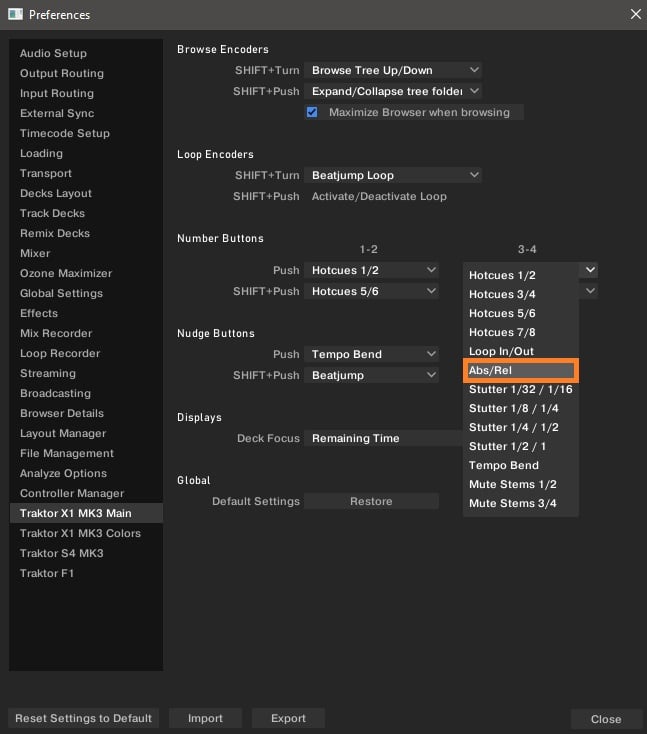Open Deck Focus Remaining Time dropdown
647x734 pixels.
pos(383,439)
